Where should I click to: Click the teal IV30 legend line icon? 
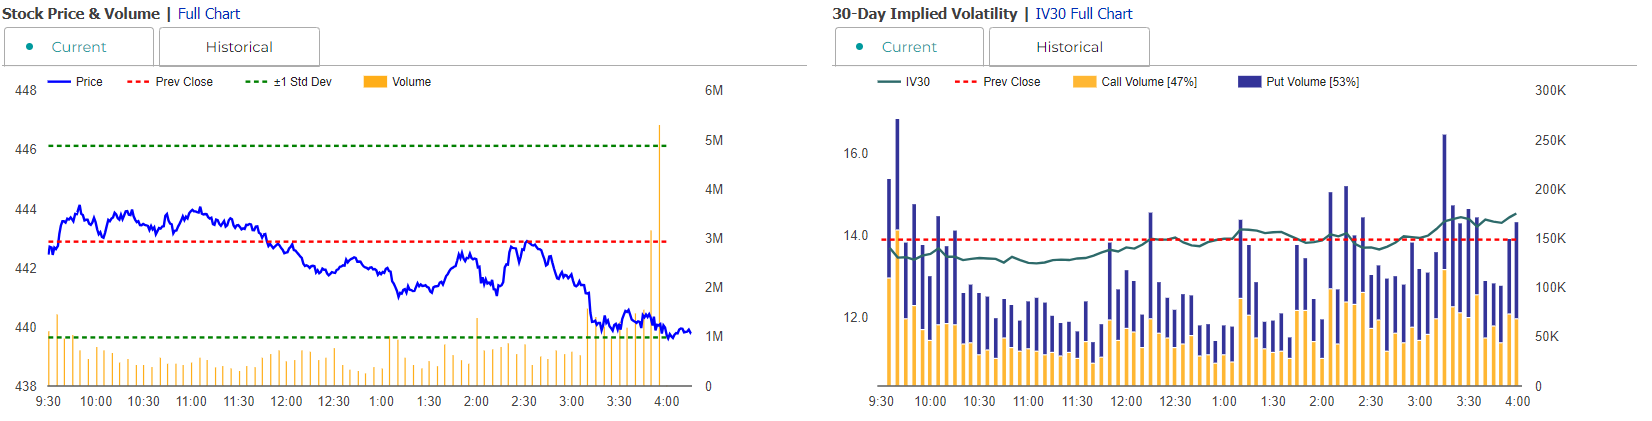point(889,82)
